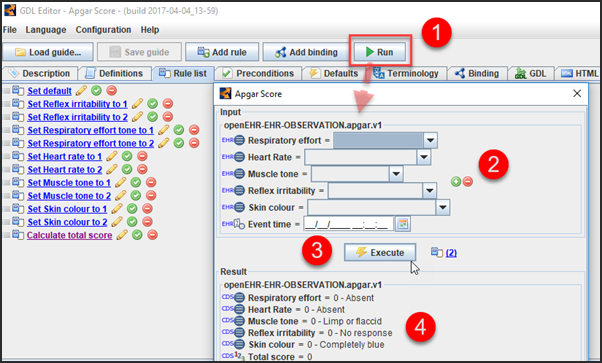Edit Set Muscle tone to 1 rule
Viewport: 602px width, 363px height.
[121, 182]
